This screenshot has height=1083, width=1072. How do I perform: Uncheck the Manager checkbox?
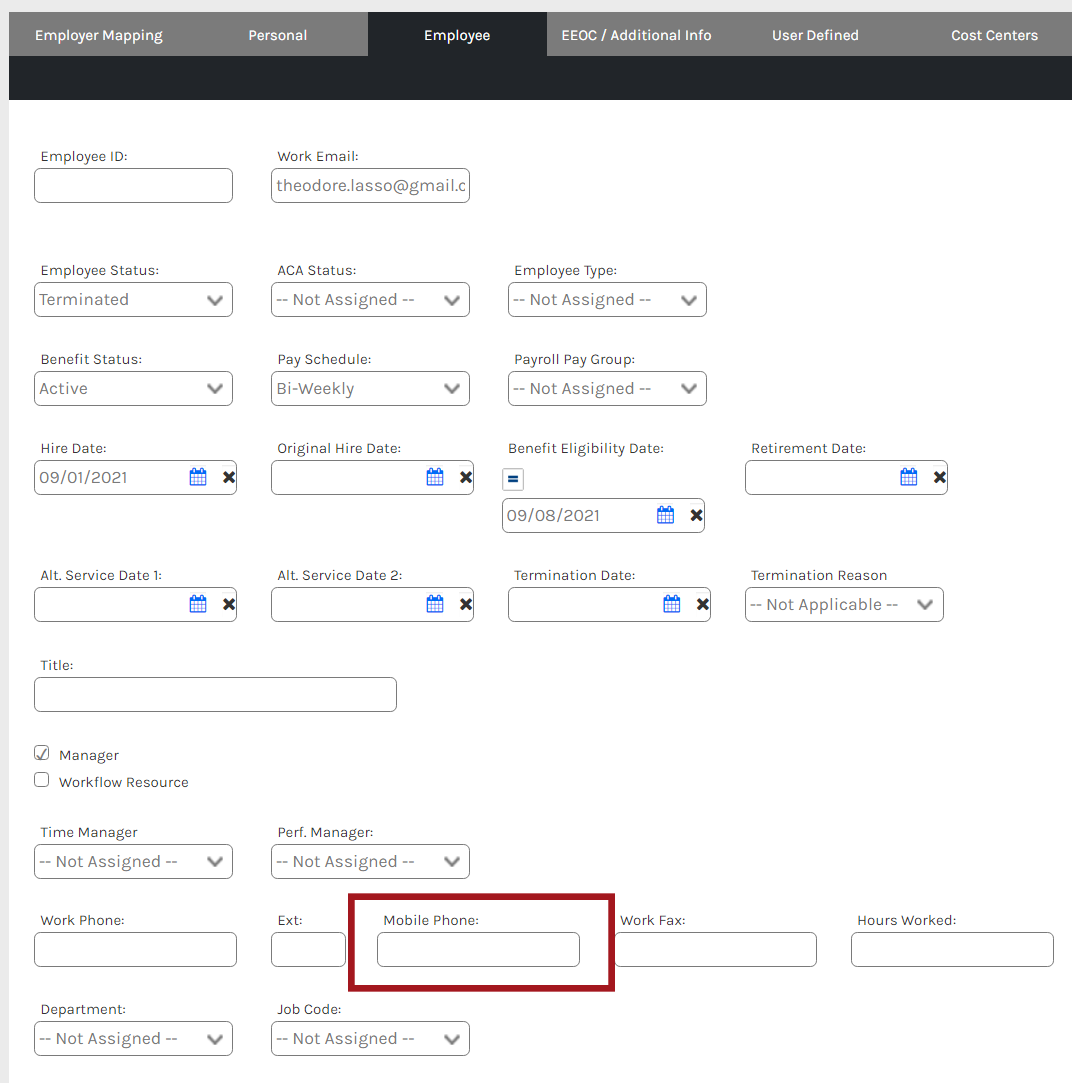[x=41, y=754]
